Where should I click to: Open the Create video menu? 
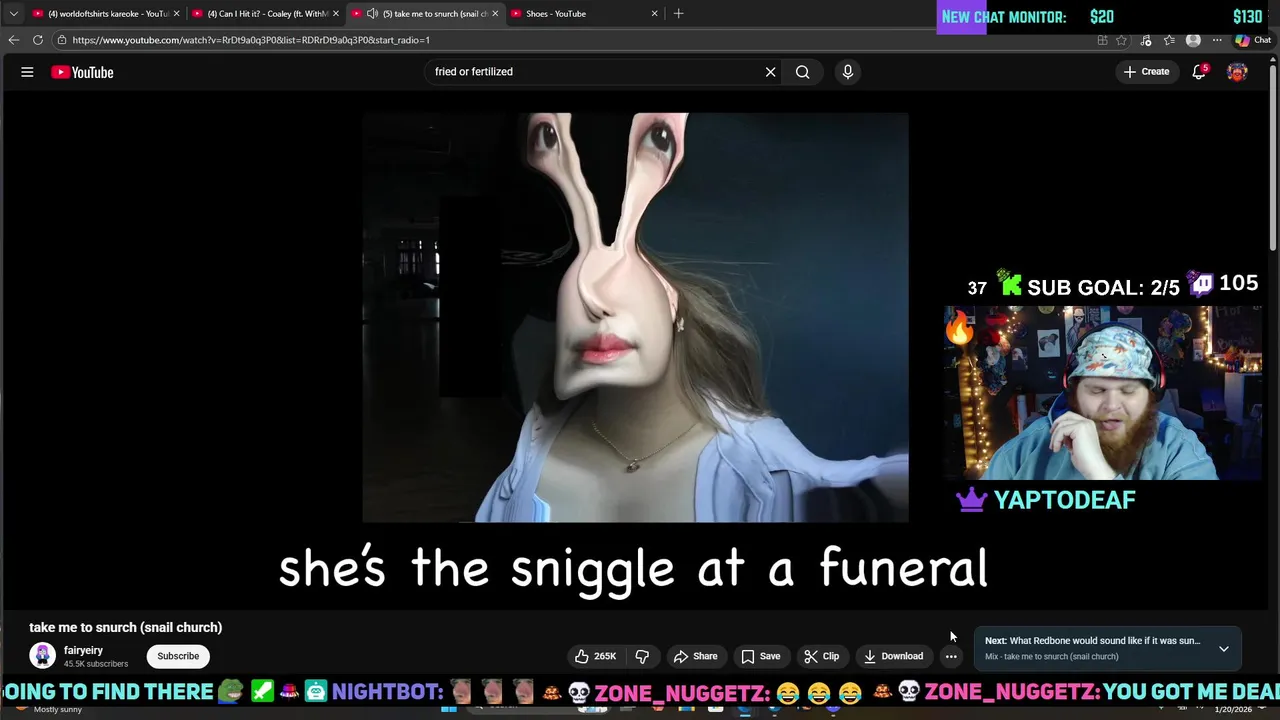(x=1146, y=72)
